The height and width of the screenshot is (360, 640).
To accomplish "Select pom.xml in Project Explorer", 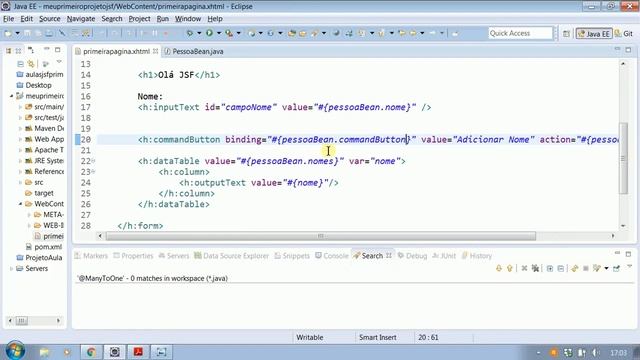I will pos(44,247).
